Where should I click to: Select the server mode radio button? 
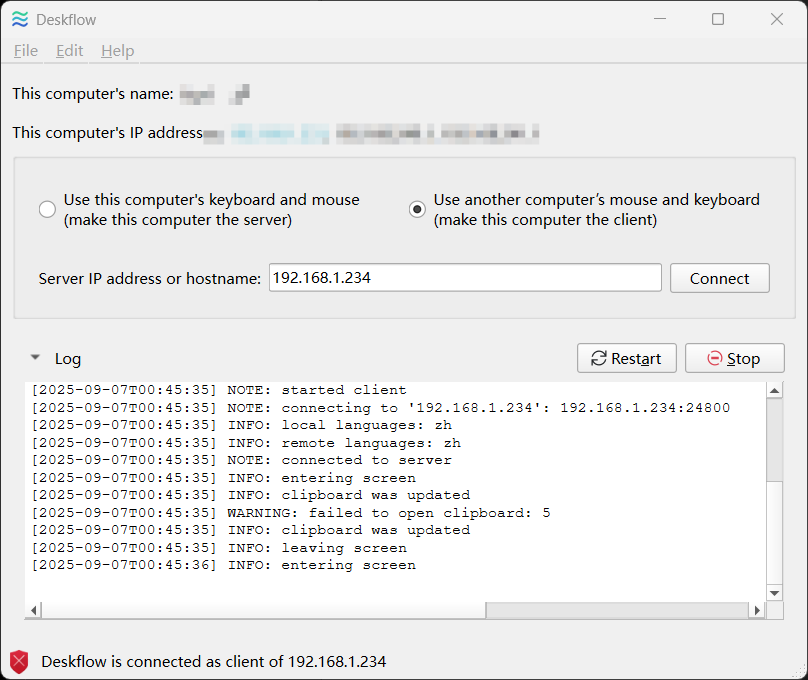(x=47, y=209)
